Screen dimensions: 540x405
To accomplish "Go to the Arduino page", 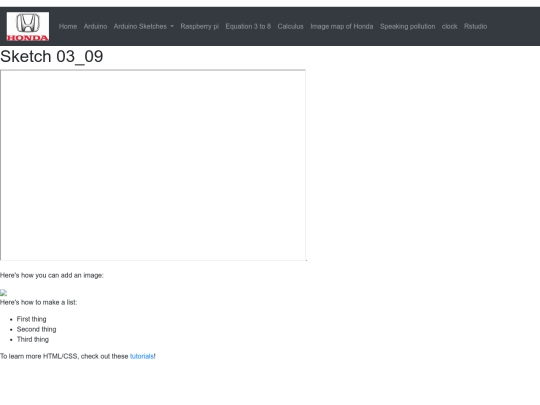I will click(x=95, y=27).
